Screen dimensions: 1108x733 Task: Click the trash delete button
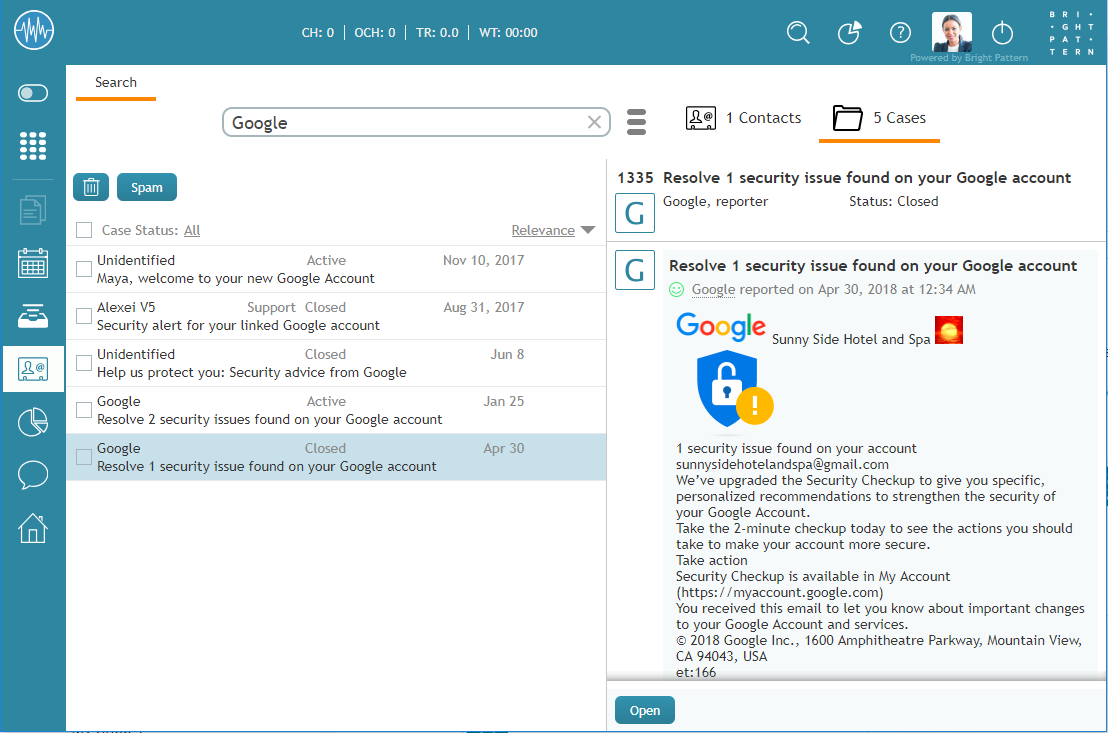point(91,187)
